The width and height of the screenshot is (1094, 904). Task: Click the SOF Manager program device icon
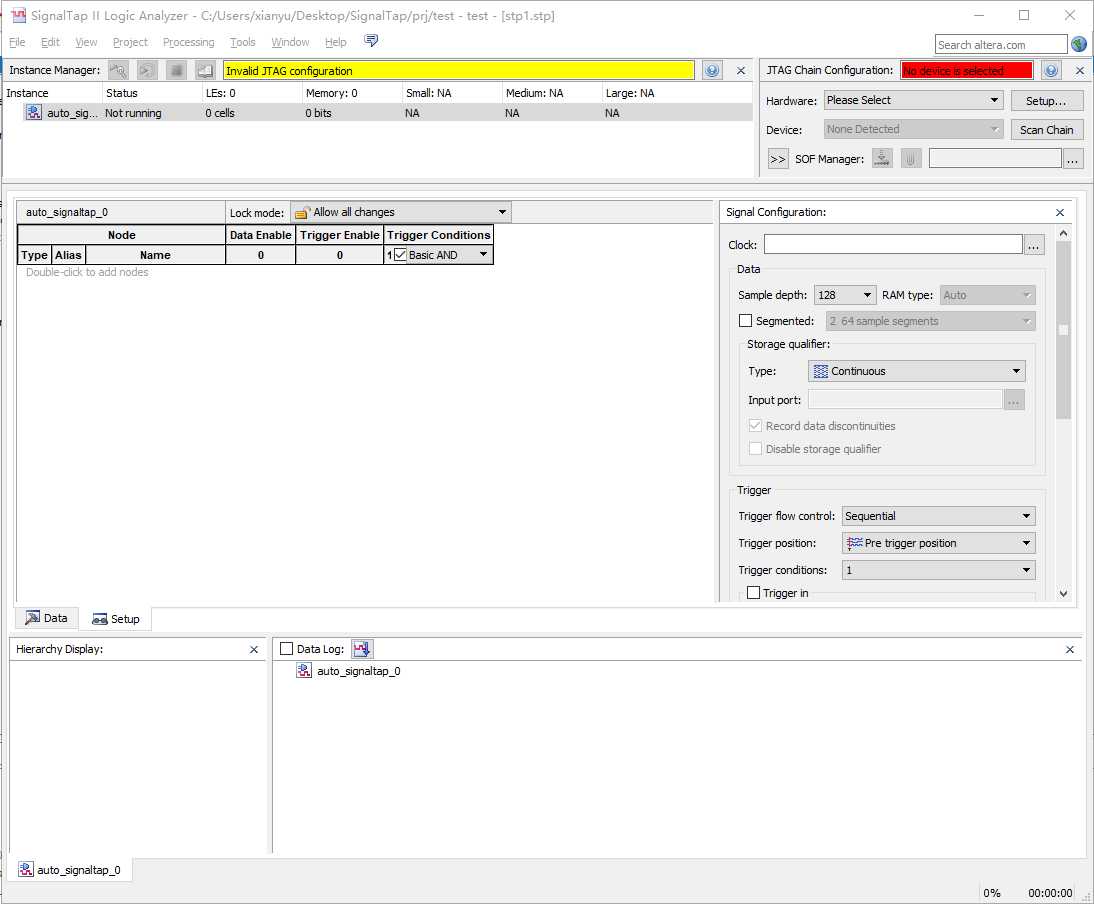882,158
